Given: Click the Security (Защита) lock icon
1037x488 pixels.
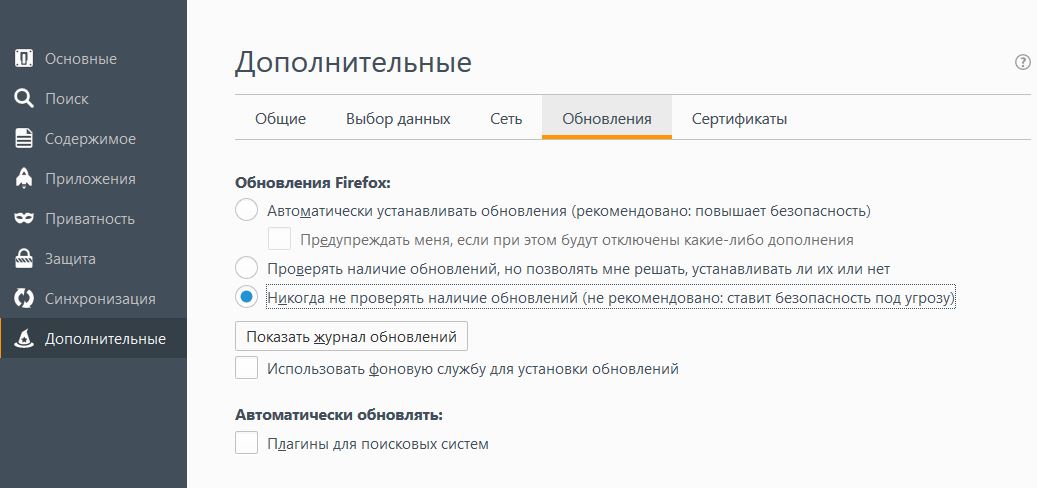Looking at the screenshot, I should tap(24, 258).
